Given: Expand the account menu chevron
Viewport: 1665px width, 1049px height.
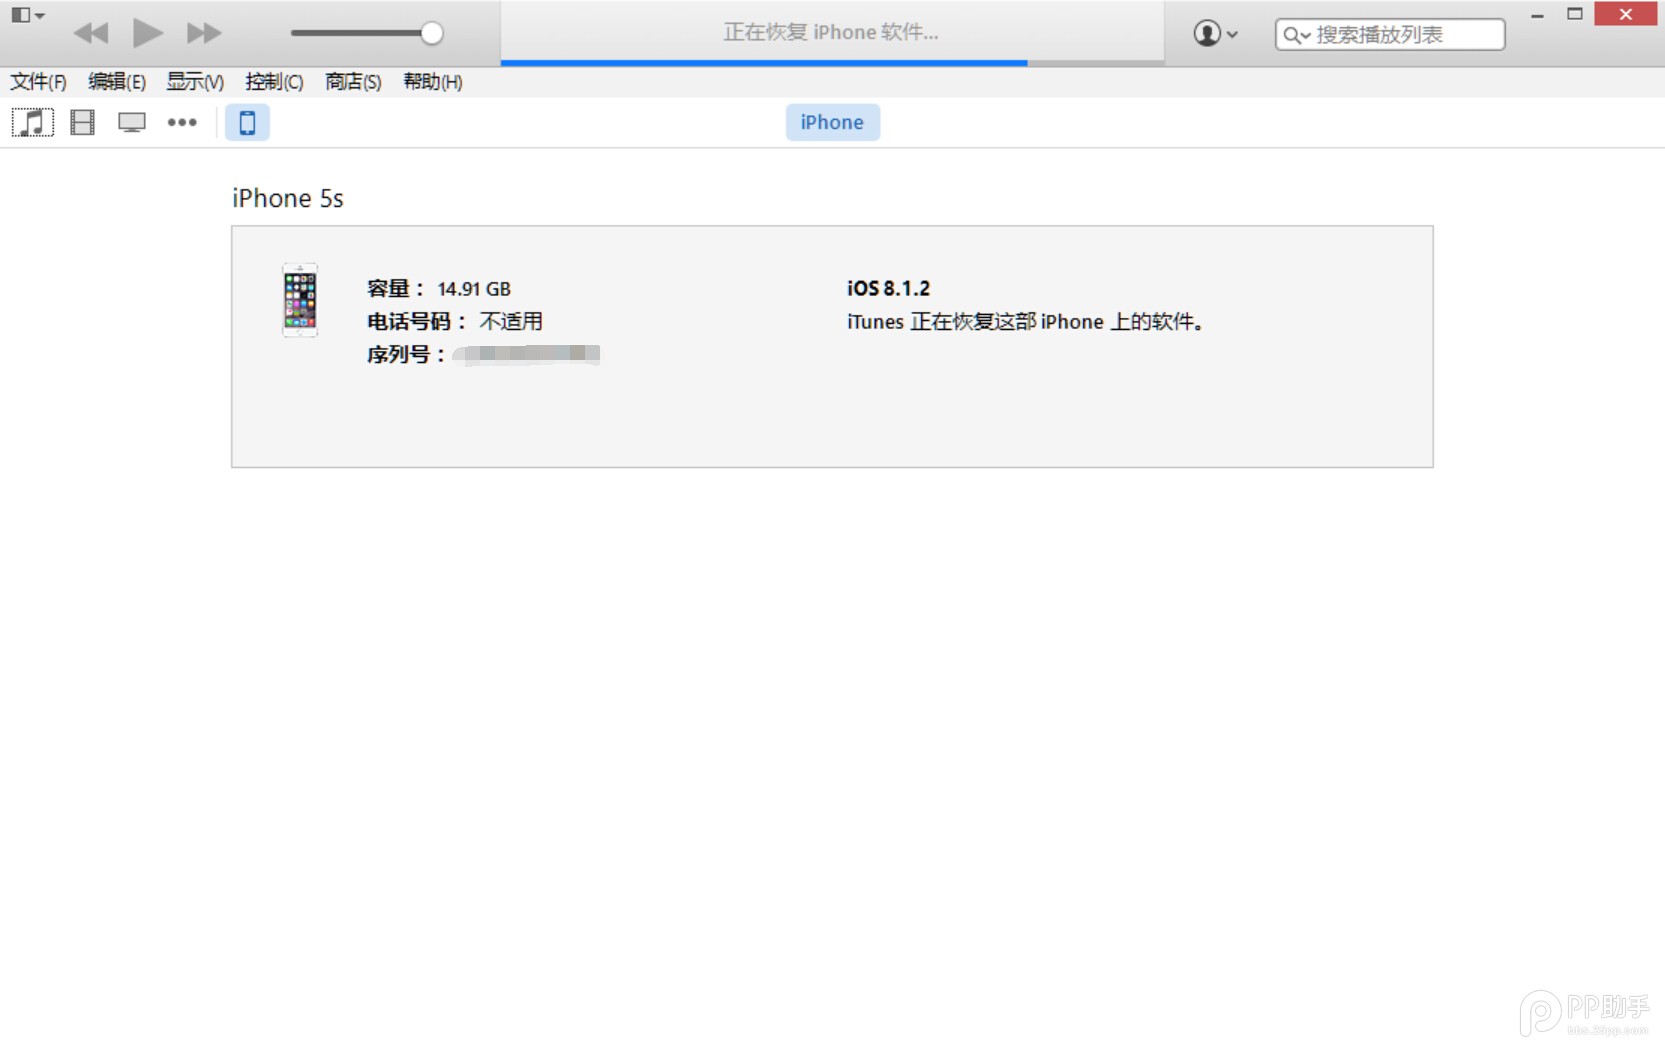Looking at the screenshot, I should click(x=1232, y=35).
